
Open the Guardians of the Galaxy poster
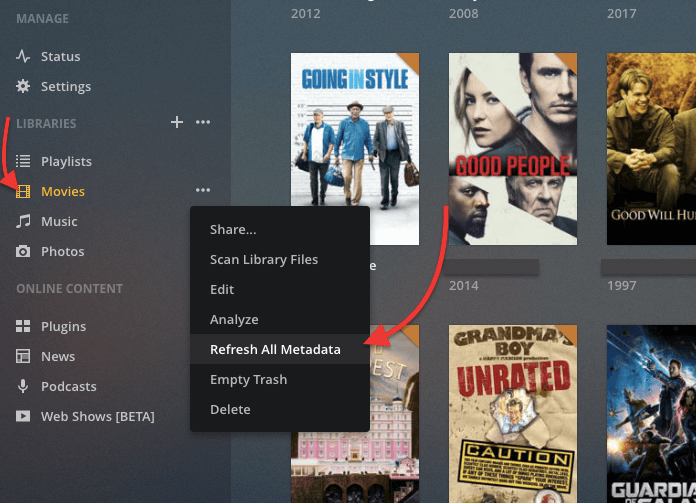click(651, 414)
